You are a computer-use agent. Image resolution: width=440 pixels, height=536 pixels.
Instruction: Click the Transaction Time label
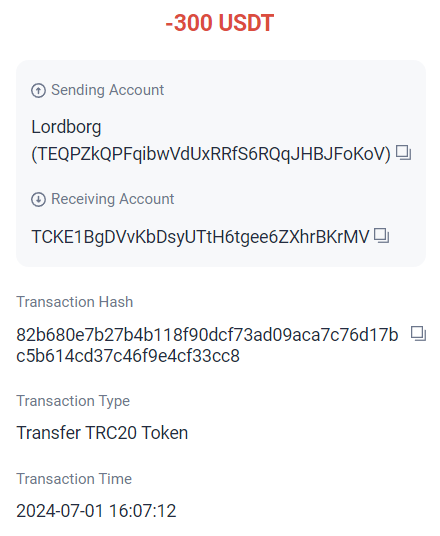[x=74, y=479]
